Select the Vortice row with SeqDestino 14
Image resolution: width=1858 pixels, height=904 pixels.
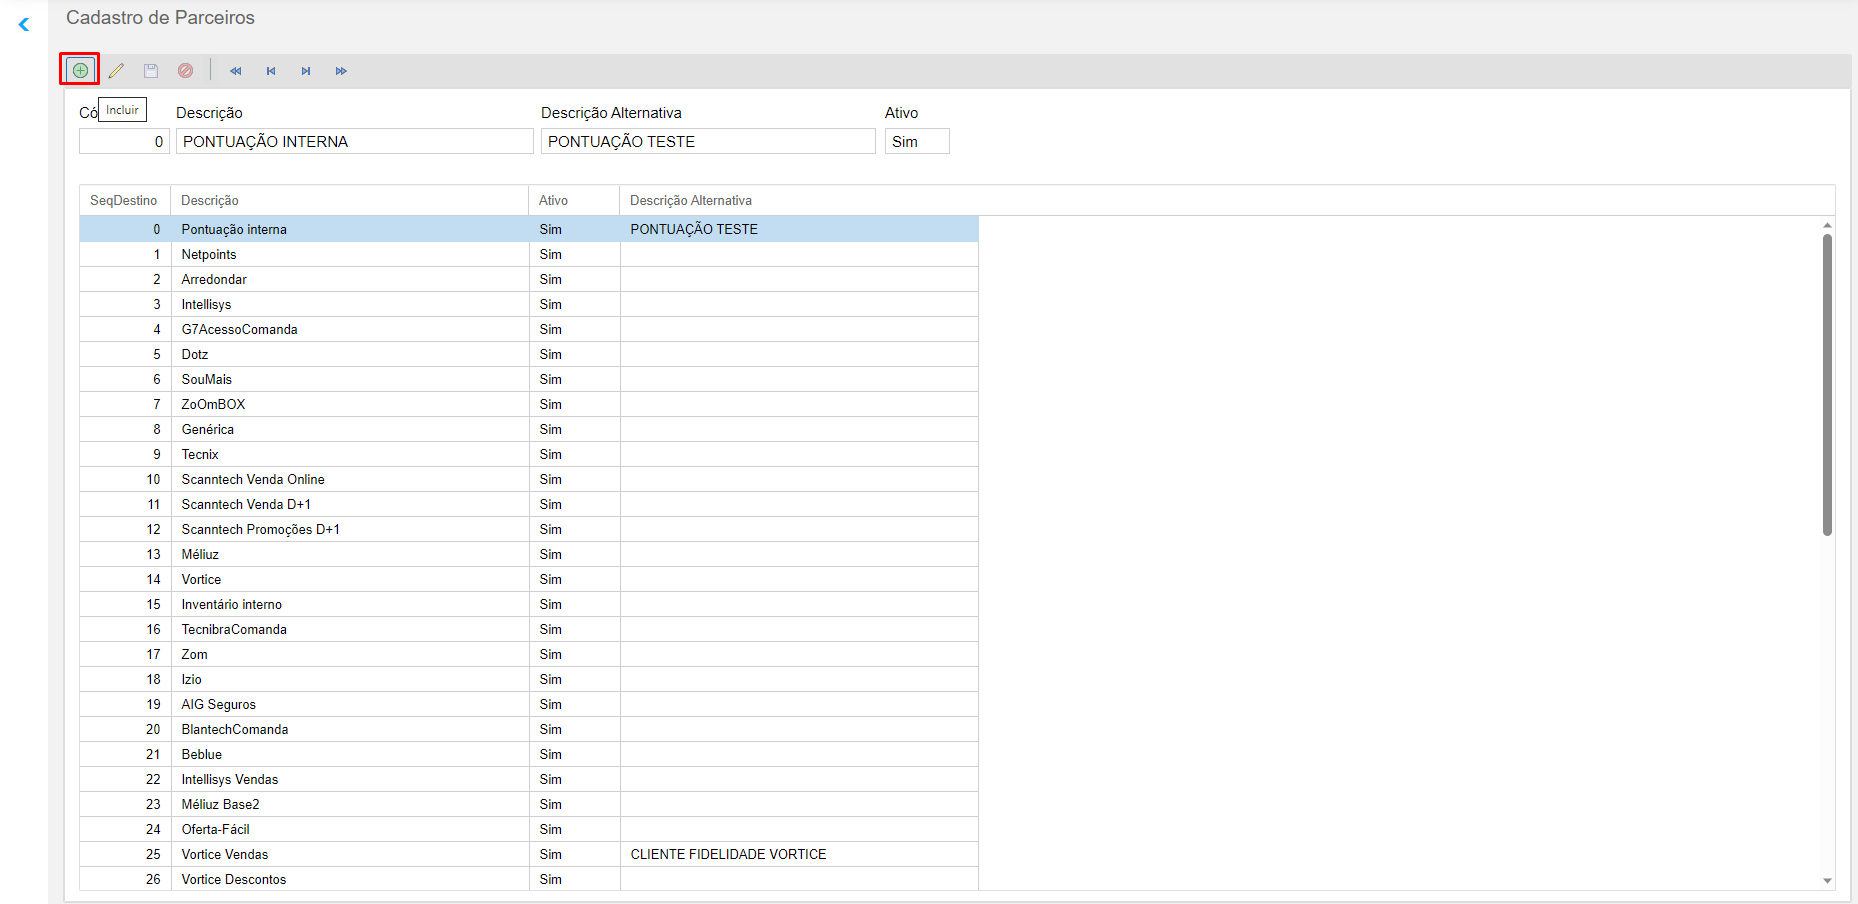[529, 579]
